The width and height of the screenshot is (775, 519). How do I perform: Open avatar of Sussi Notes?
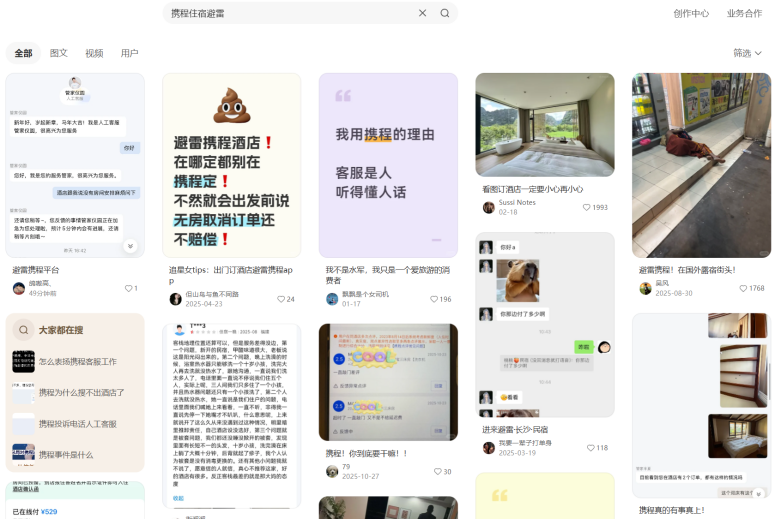pos(489,208)
